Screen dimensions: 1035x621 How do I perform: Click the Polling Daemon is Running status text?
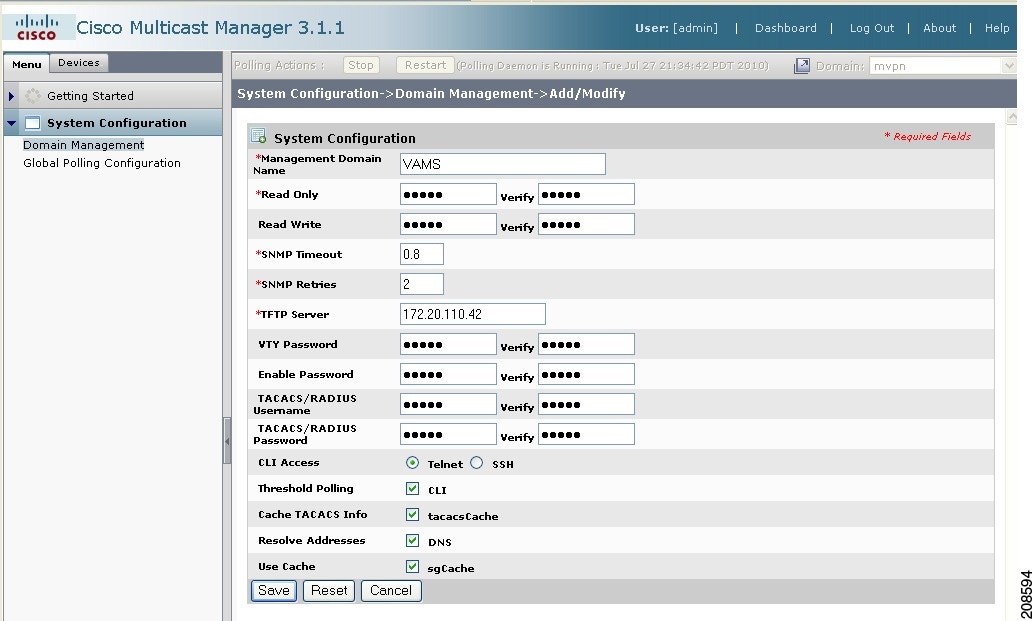(613, 65)
